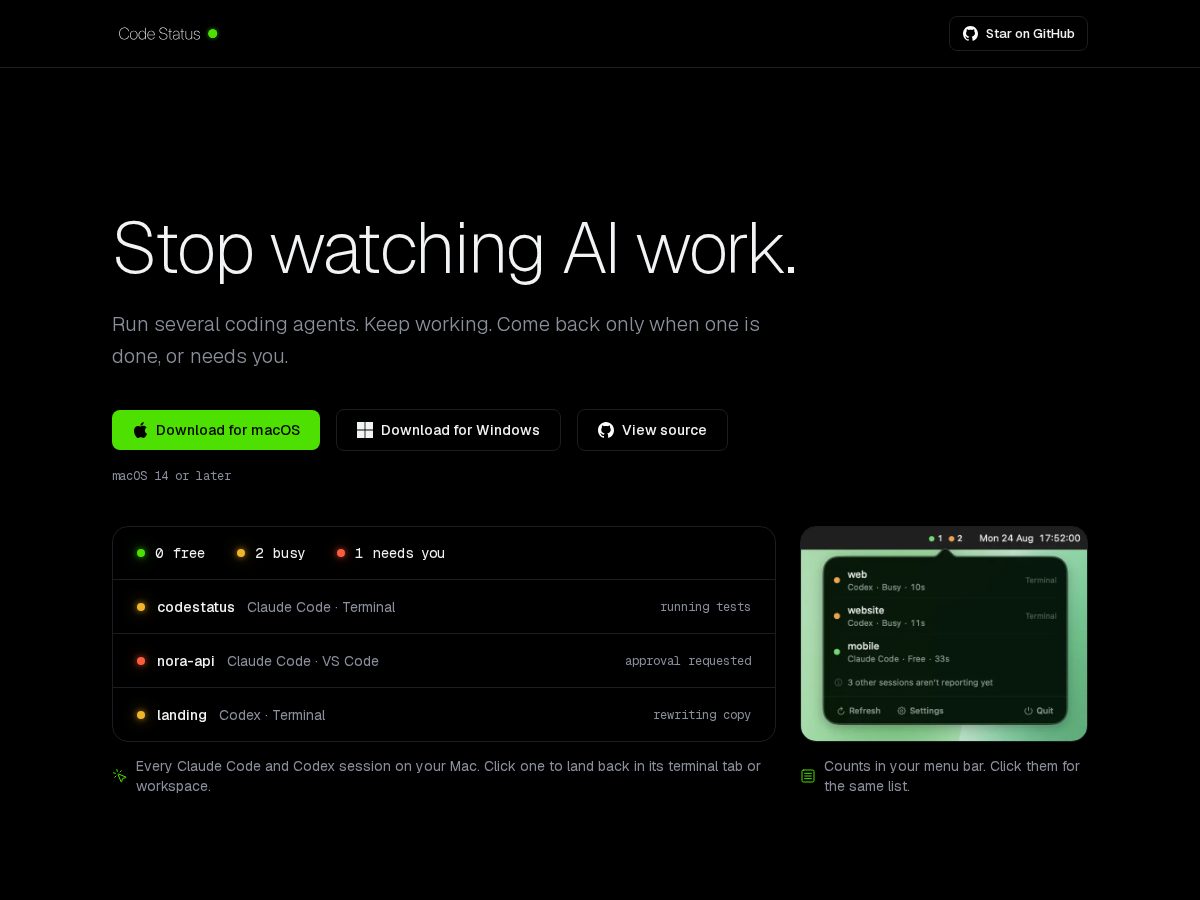Click the Star on GitHub button

[1018, 34]
